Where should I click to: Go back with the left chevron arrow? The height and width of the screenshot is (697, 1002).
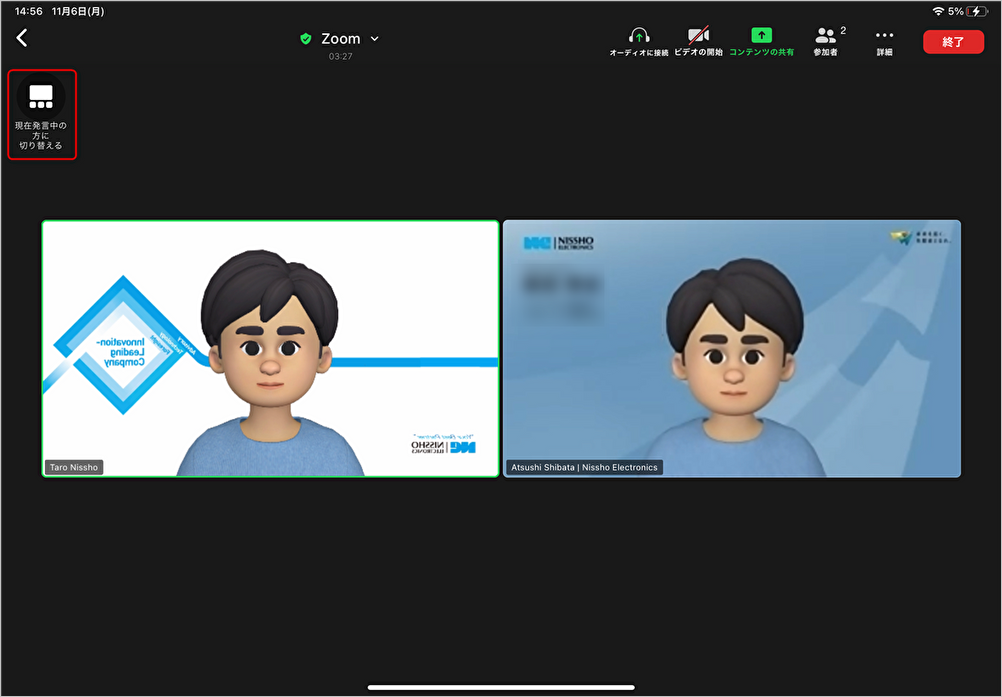click(22, 38)
